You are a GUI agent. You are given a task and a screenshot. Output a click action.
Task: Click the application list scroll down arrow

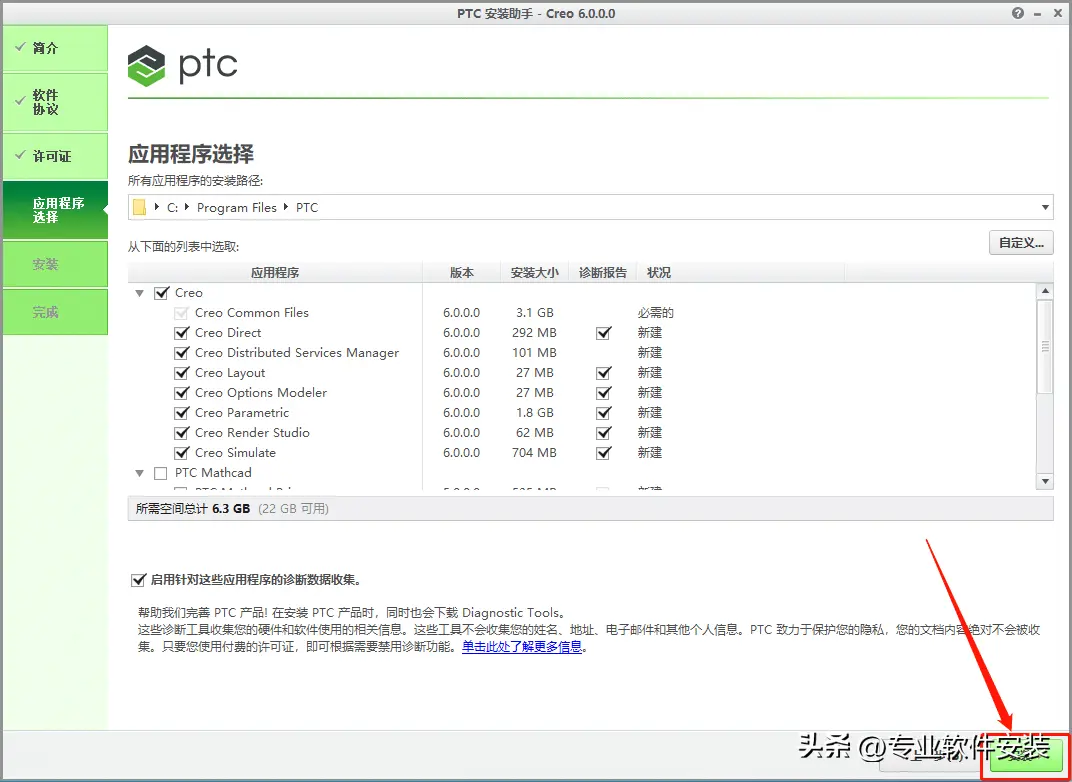coord(1045,481)
